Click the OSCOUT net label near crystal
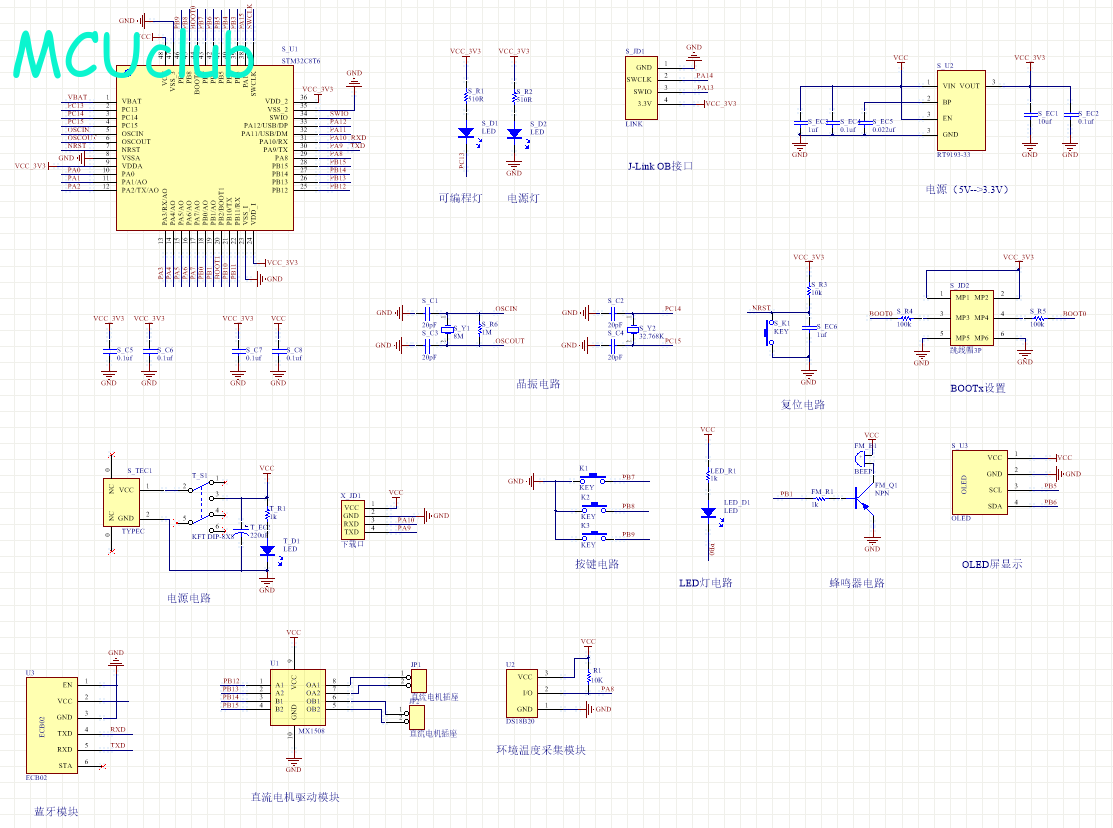The height and width of the screenshot is (828, 1113). click(510, 341)
